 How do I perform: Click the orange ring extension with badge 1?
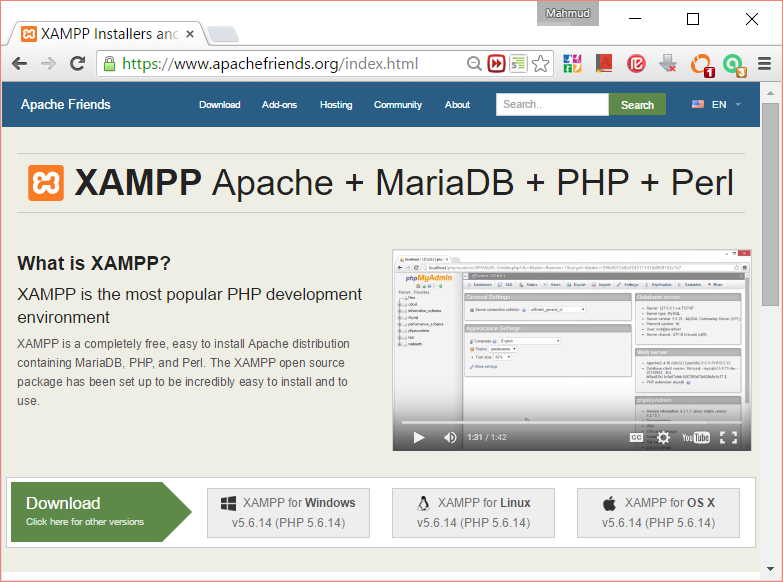[702, 65]
